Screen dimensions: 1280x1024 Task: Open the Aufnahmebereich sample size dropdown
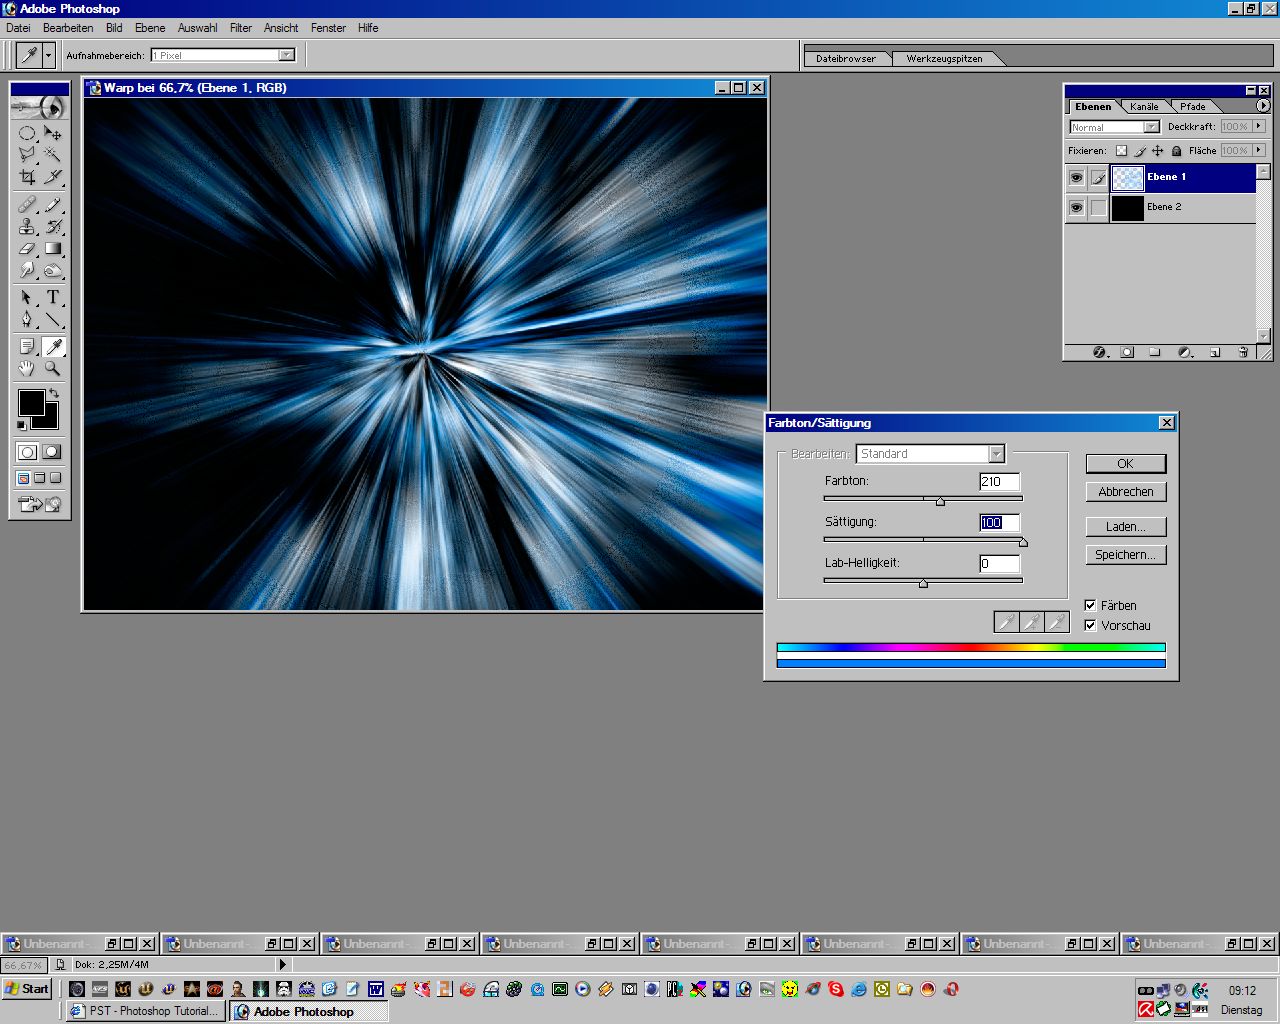[x=222, y=55]
